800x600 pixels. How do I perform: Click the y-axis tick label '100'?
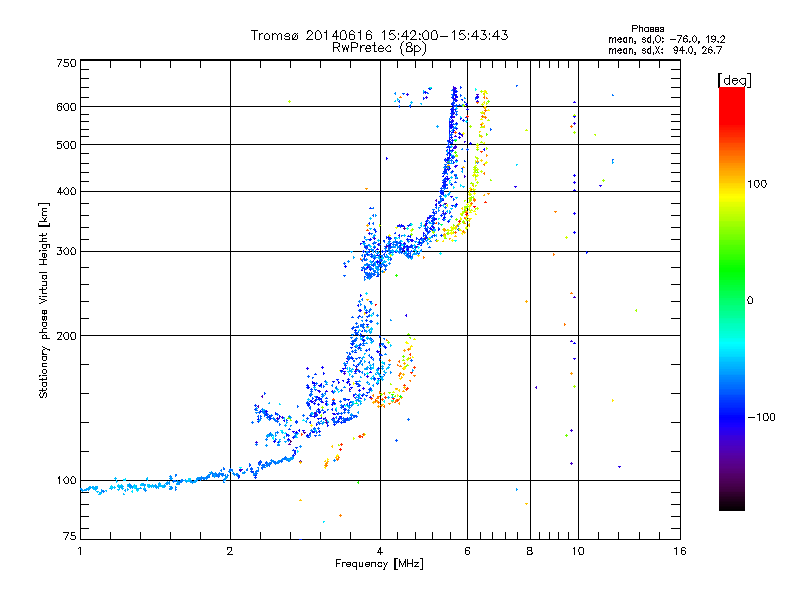(x=66, y=480)
